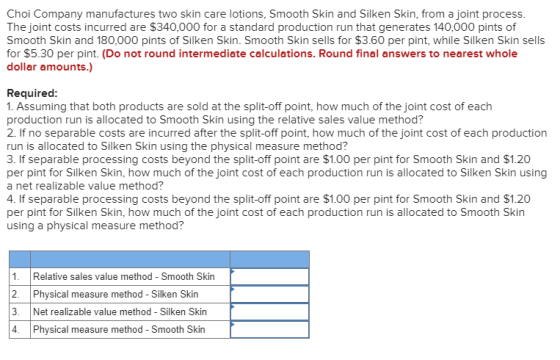The image size is (560, 360).
Task: Click the blue header cell above the answer column
Action: click(x=270, y=259)
